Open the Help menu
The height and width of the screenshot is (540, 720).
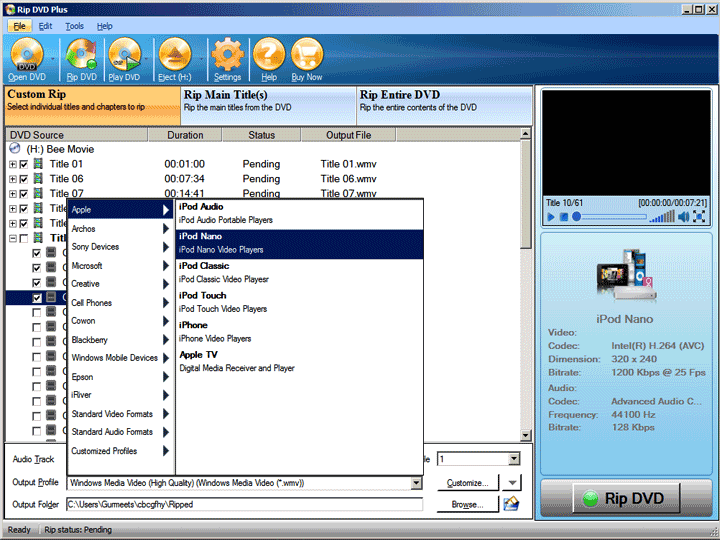(x=104, y=26)
